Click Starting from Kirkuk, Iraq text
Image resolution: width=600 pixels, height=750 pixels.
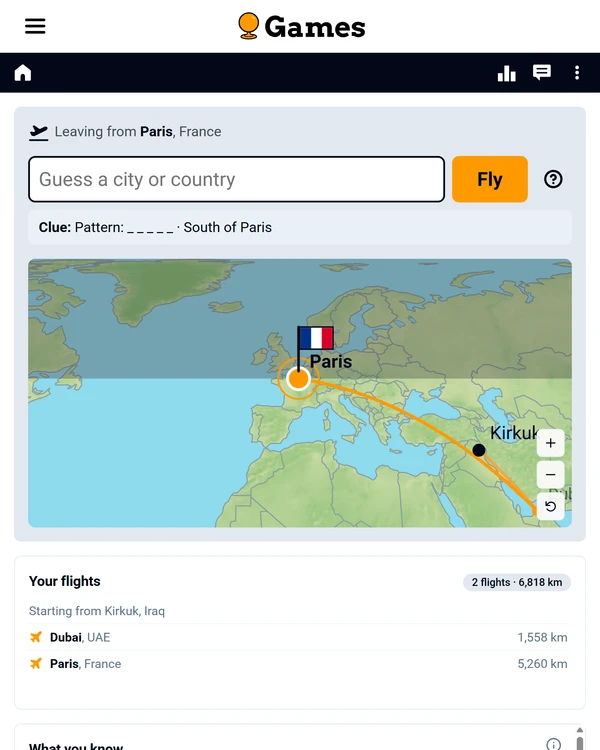click(x=97, y=611)
